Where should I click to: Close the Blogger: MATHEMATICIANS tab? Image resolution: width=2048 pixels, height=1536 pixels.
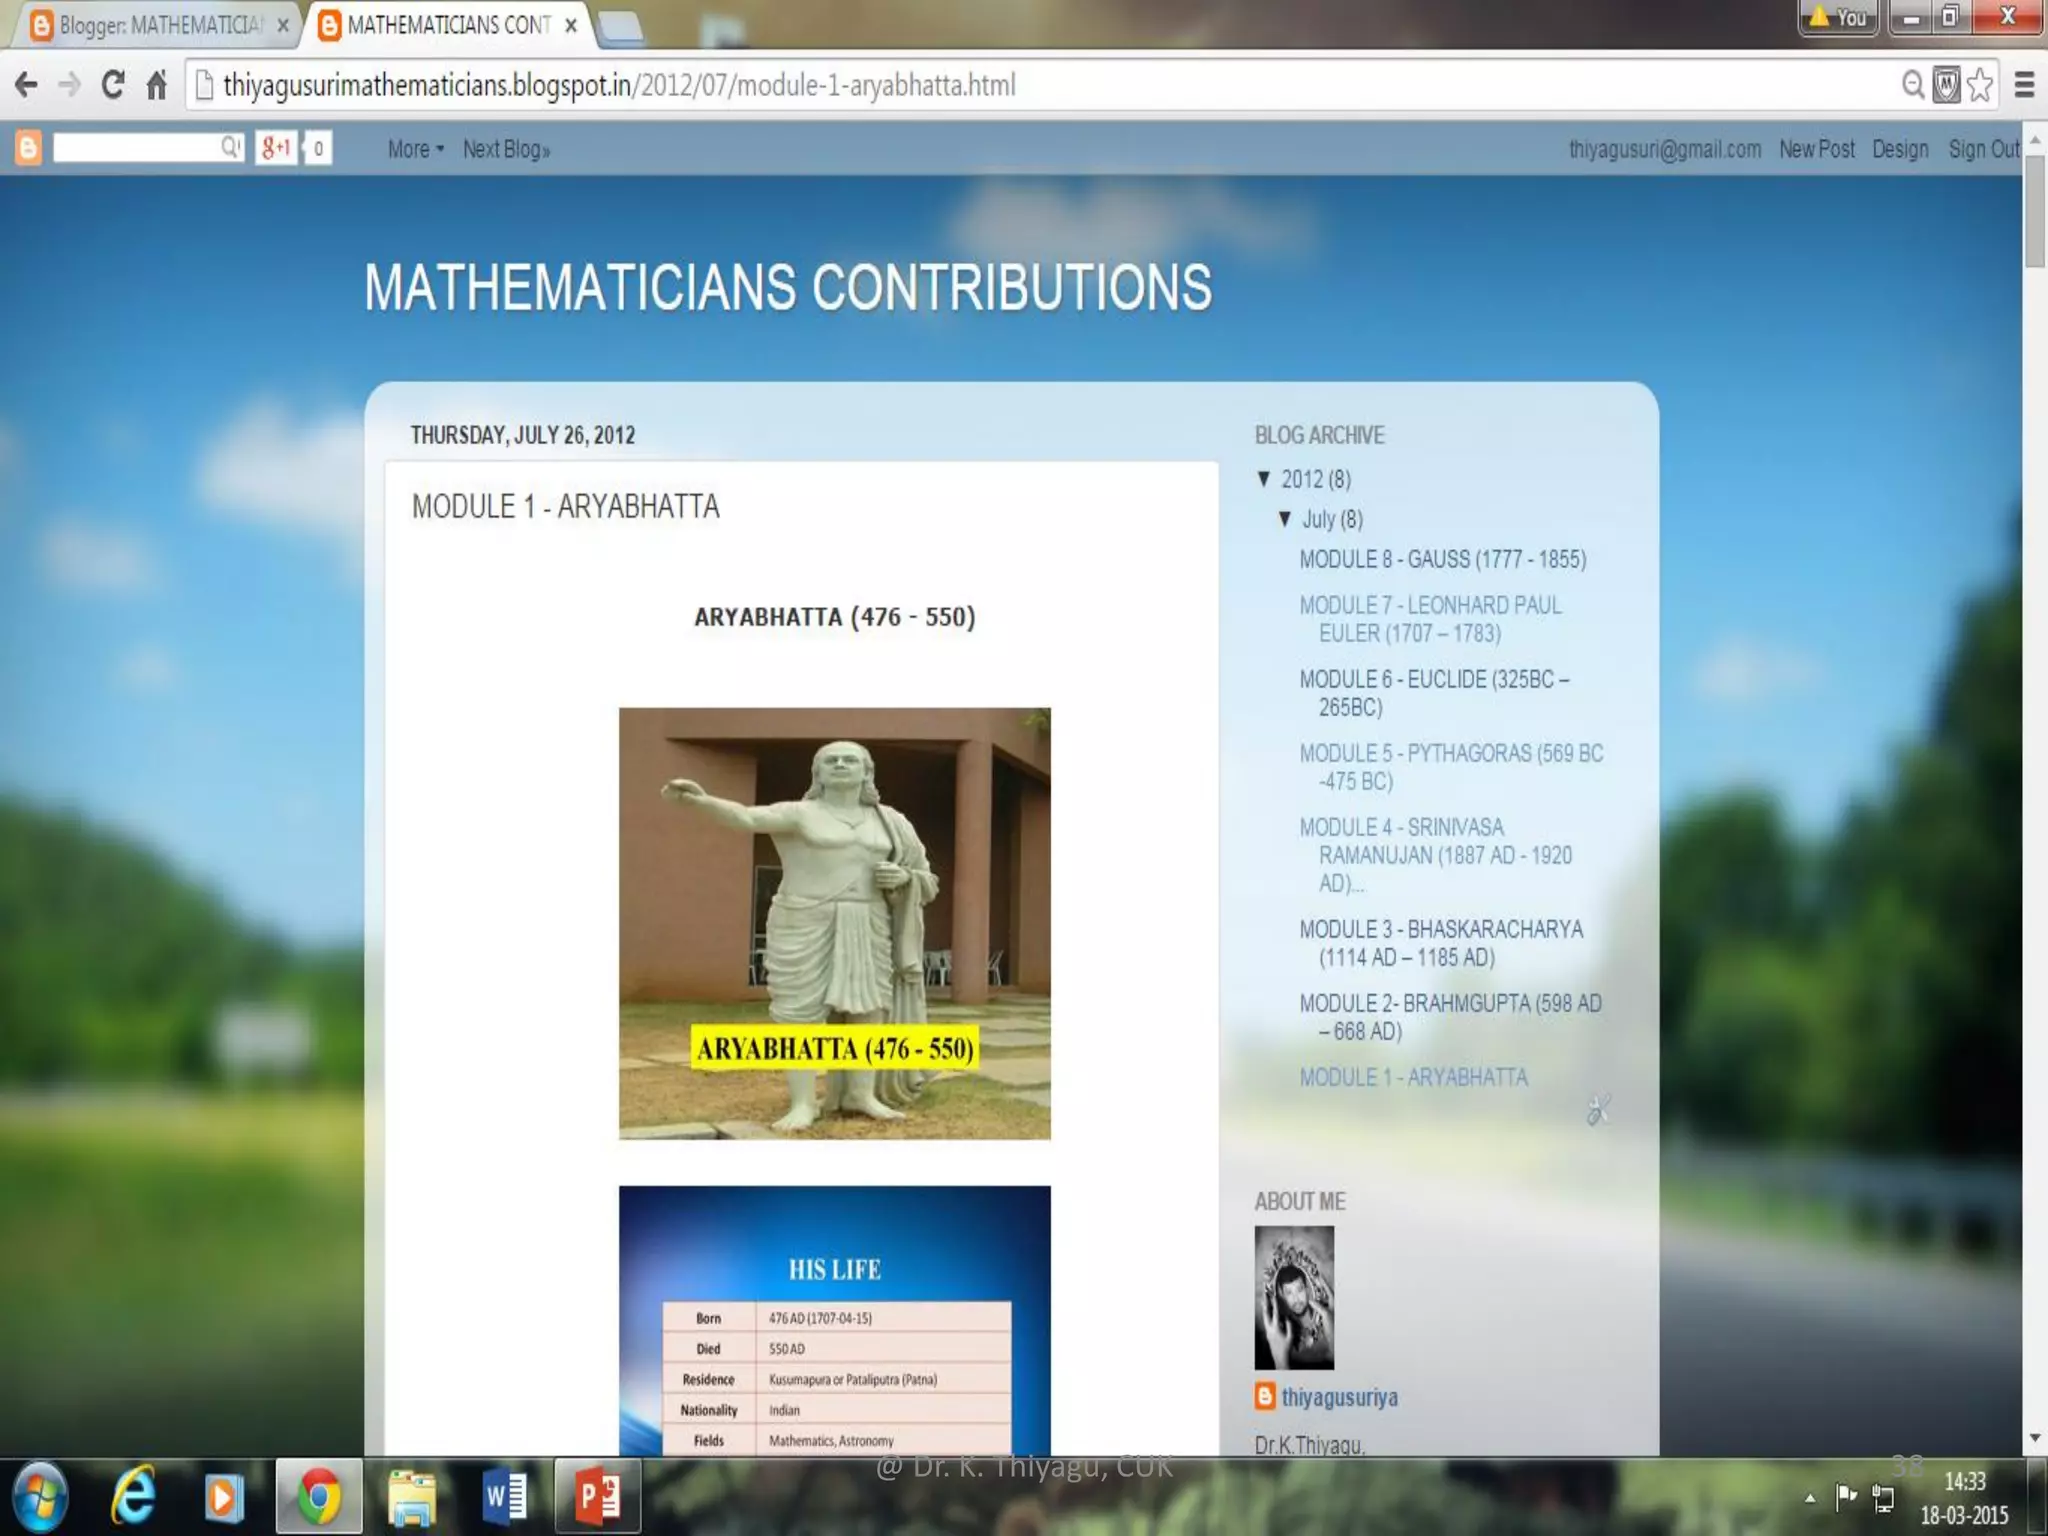tap(283, 26)
